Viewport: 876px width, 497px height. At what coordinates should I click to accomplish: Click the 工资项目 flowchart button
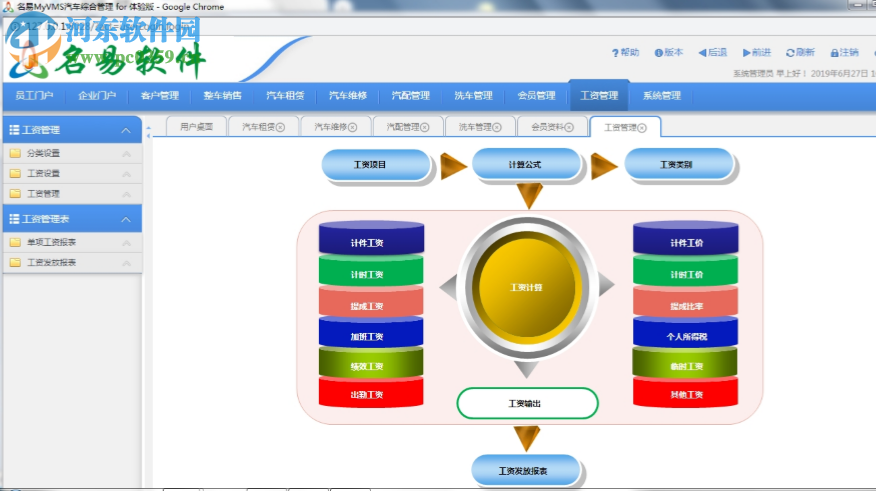tap(376, 165)
